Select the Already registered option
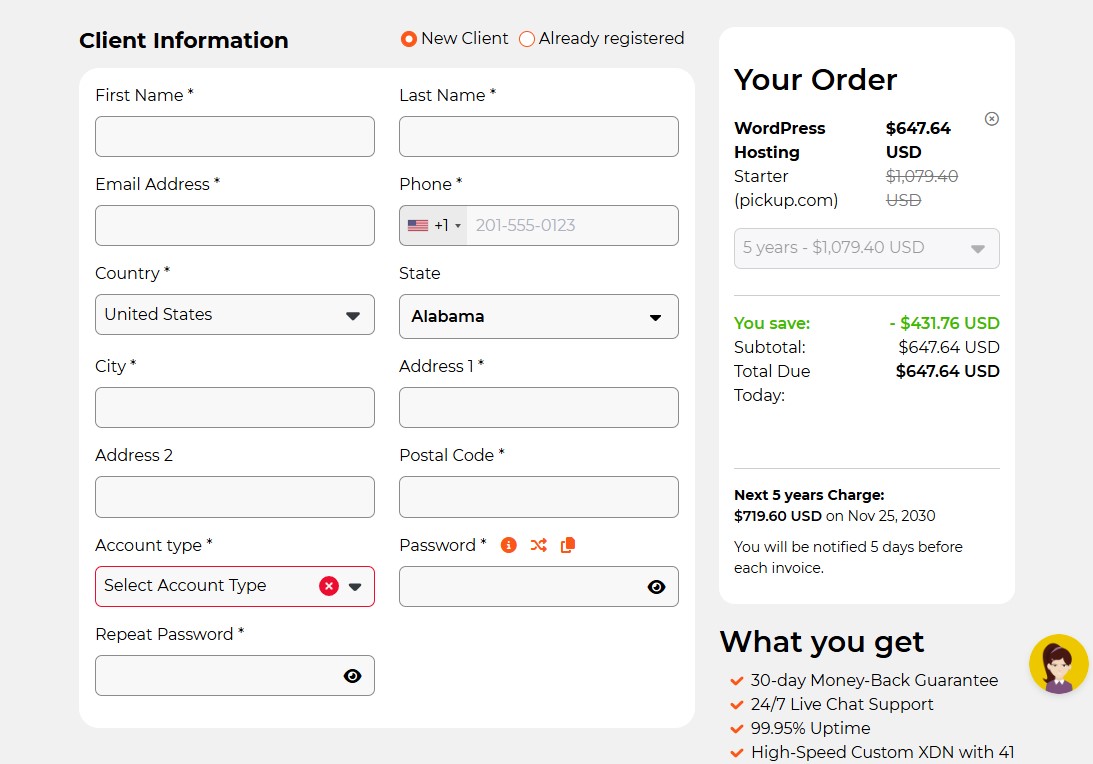Viewport: 1093px width, 764px height. pyautogui.click(x=527, y=39)
